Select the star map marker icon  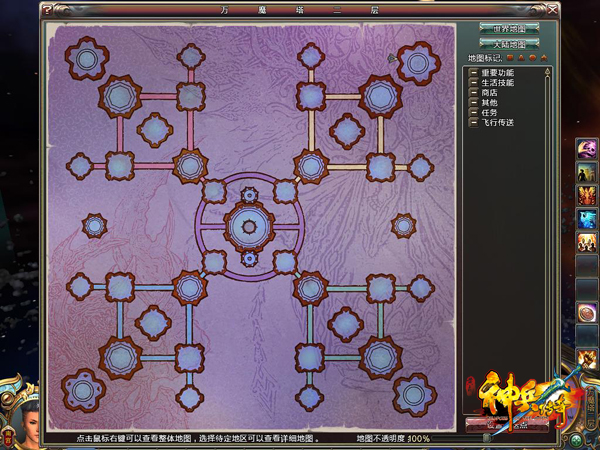(544, 58)
